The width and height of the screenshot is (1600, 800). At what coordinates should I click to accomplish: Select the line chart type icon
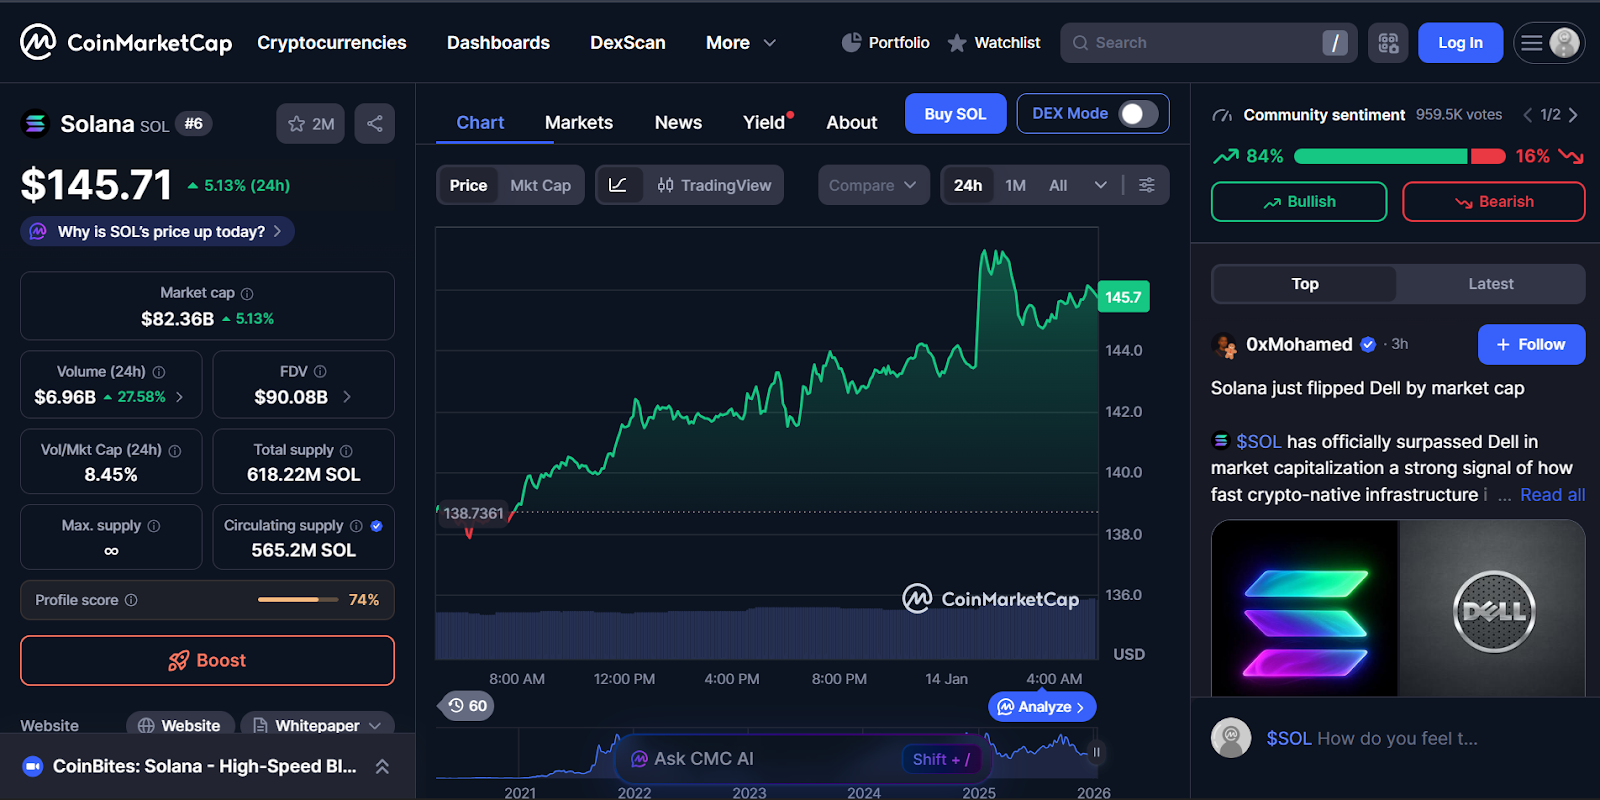(618, 185)
